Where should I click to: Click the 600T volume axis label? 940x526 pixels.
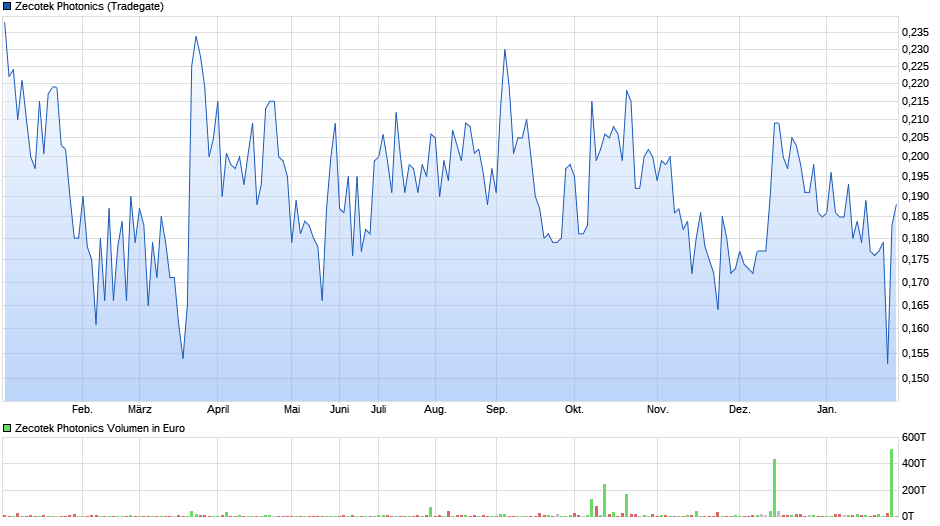point(914,437)
